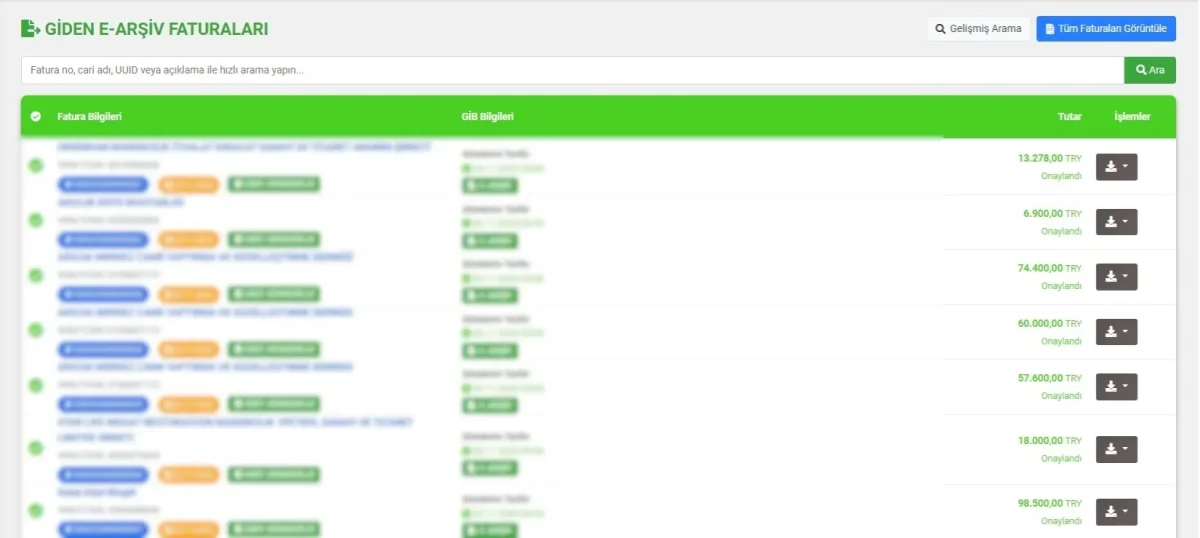Click the GİB Bilgileri column header

tap(487, 117)
